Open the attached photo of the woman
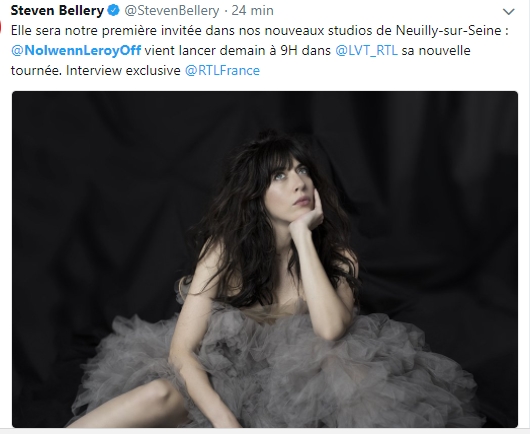 [265, 259]
